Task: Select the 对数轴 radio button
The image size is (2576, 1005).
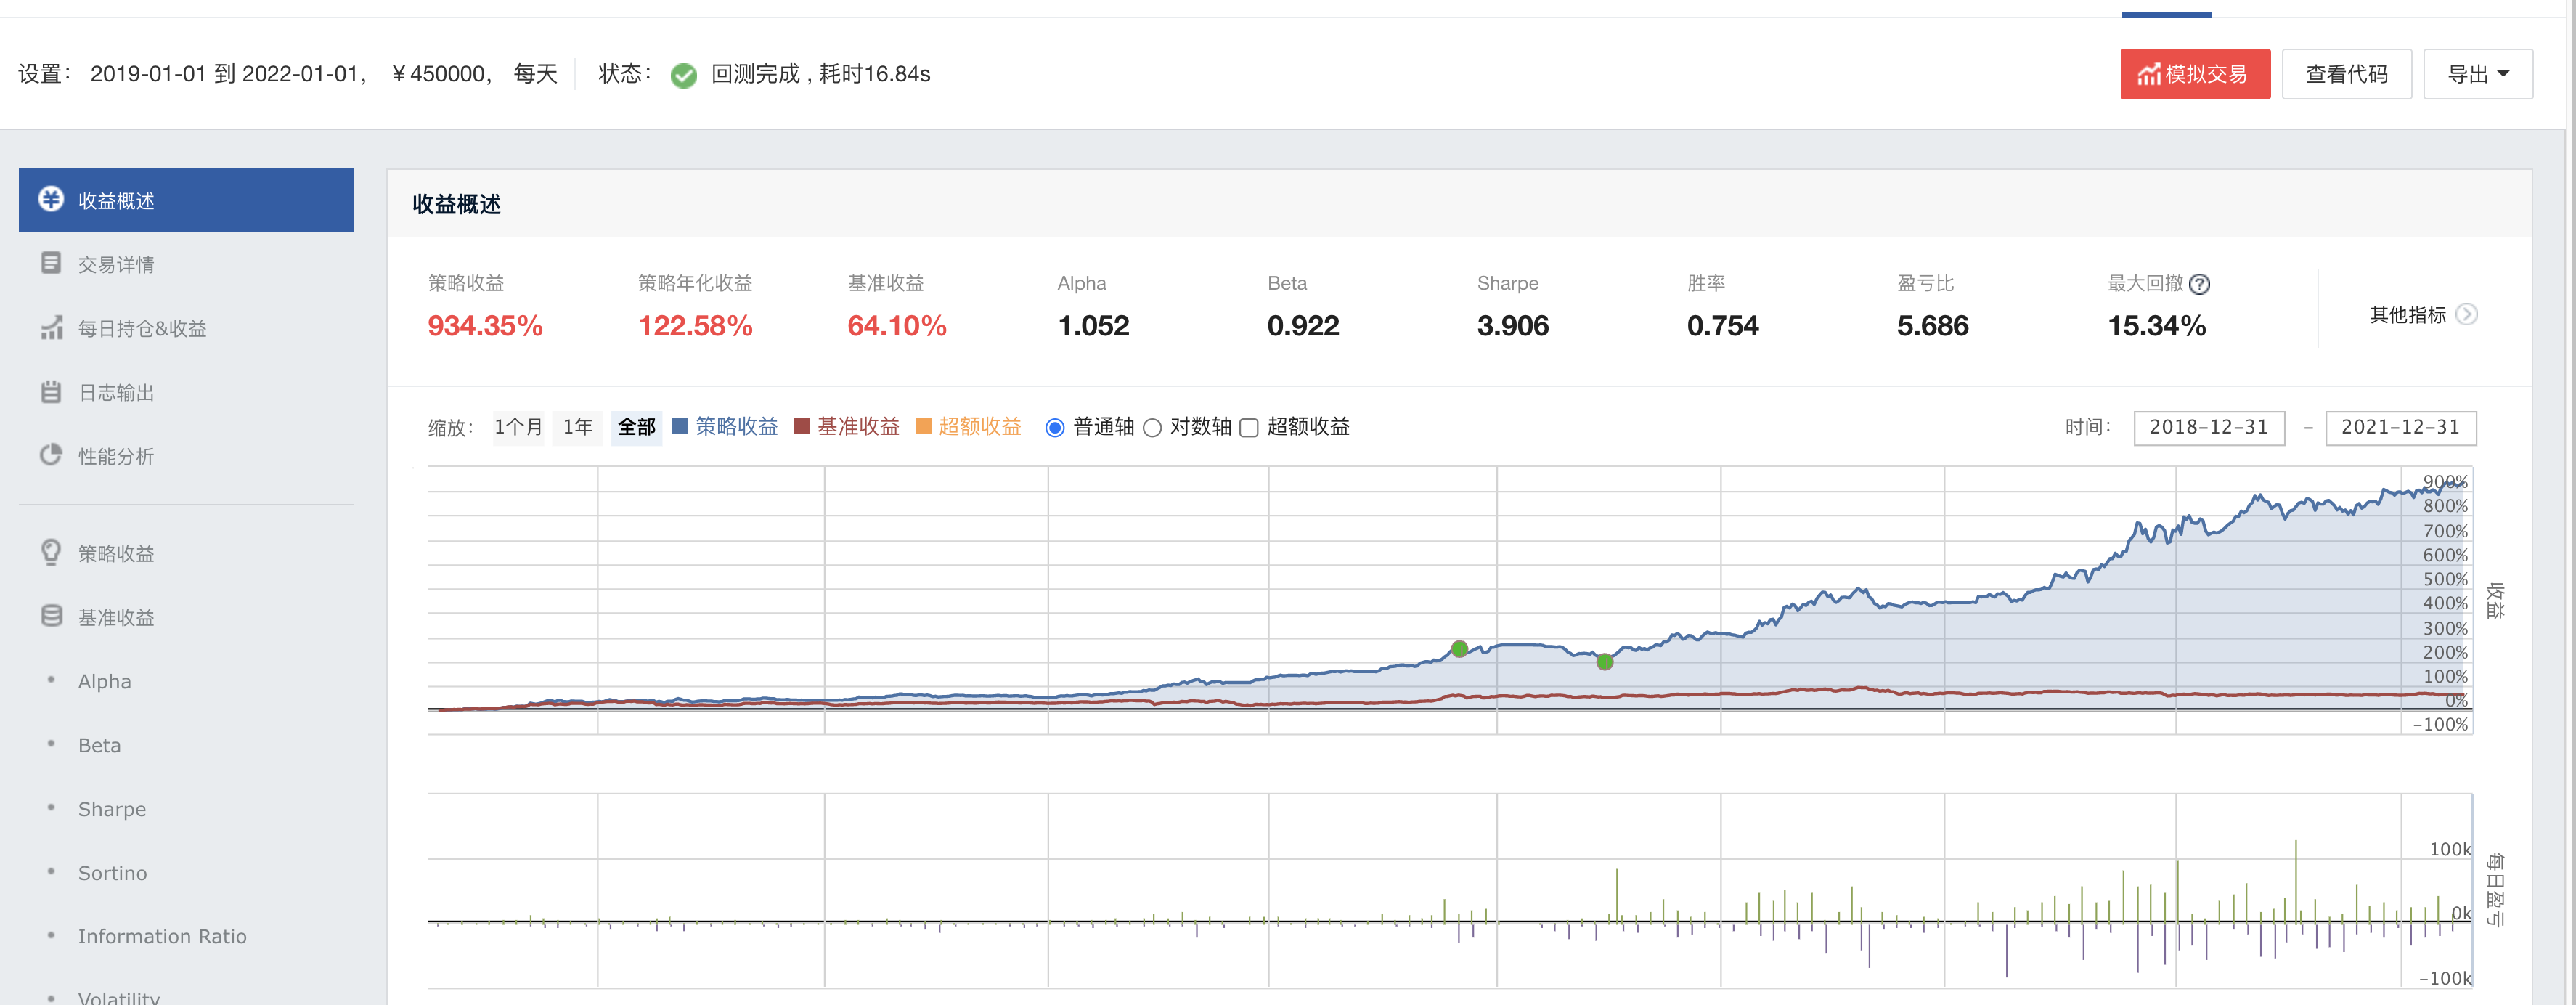Action: [x=1152, y=428]
